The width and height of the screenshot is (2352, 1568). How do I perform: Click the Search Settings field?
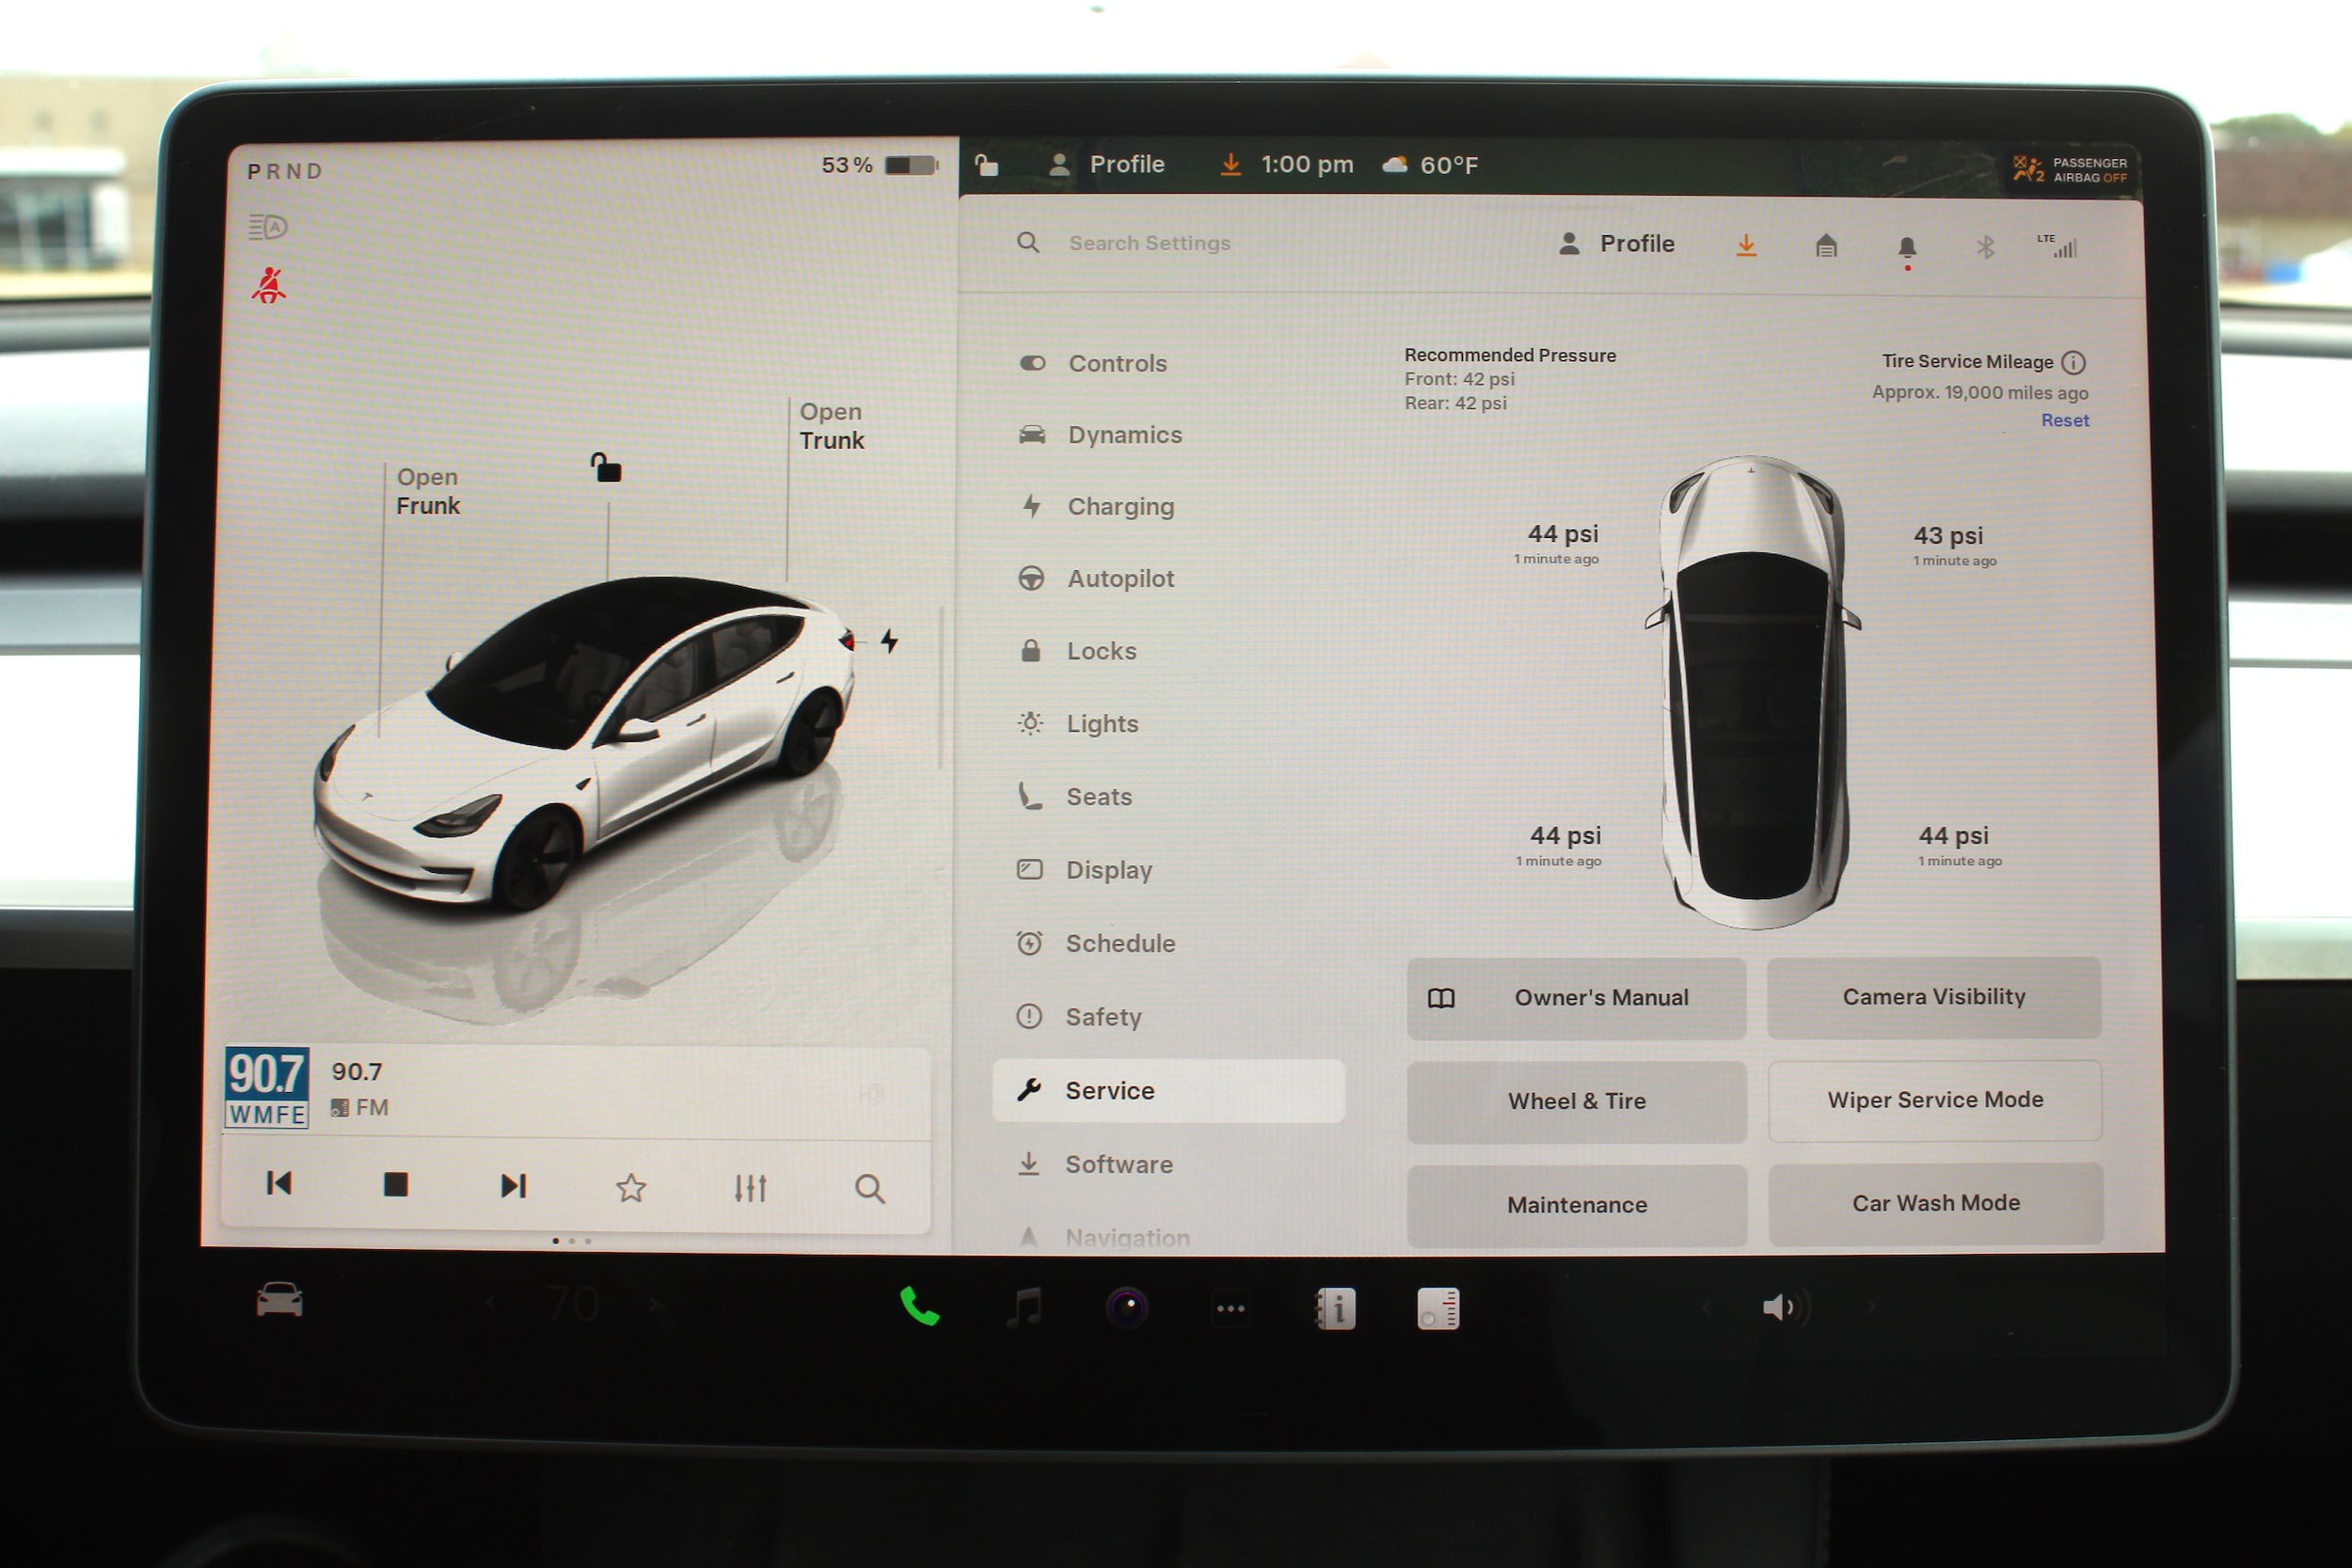click(x=1150, y=243)
